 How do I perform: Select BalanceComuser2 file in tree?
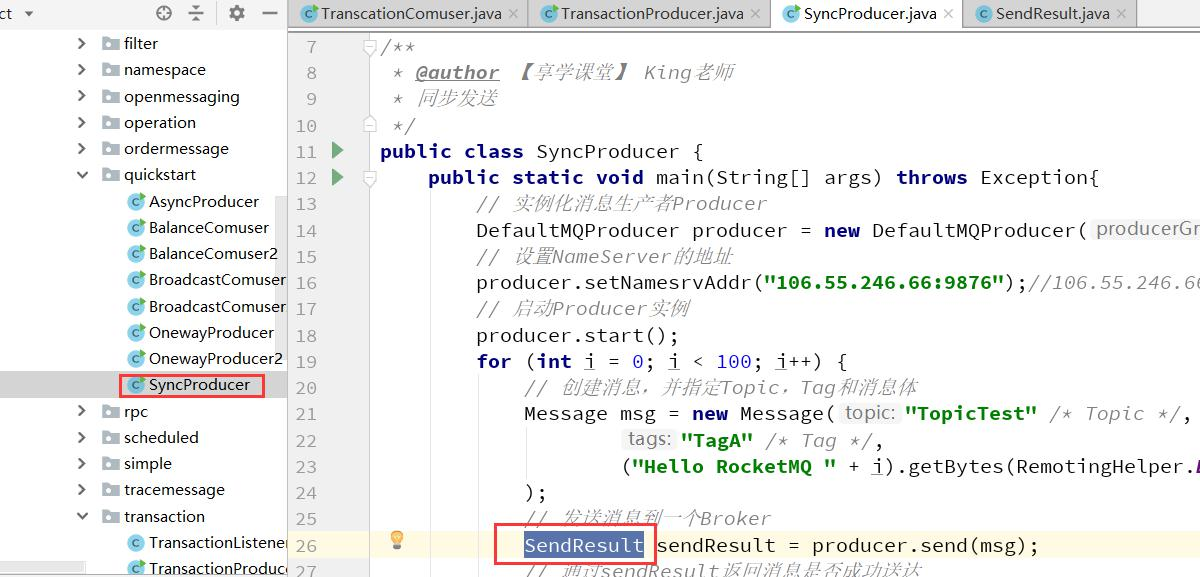[x=213, y=254]
